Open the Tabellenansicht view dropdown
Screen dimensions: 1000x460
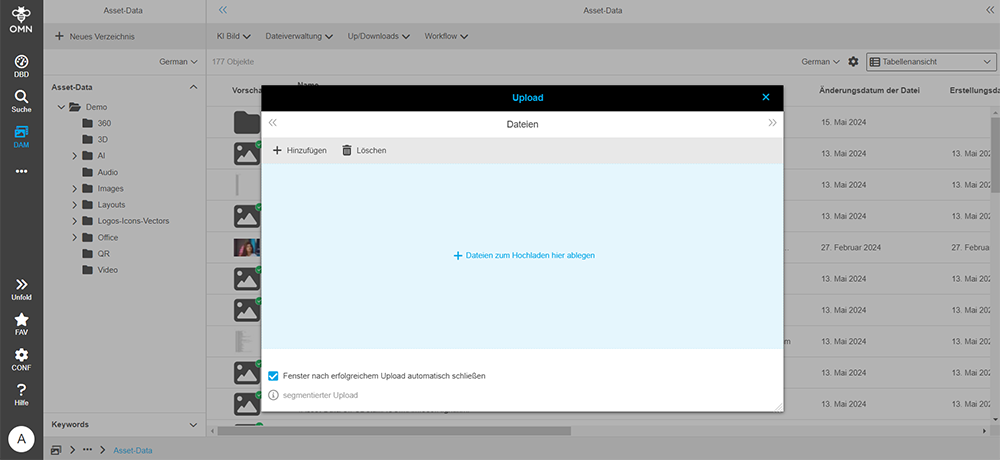click(x=930, y=62)
